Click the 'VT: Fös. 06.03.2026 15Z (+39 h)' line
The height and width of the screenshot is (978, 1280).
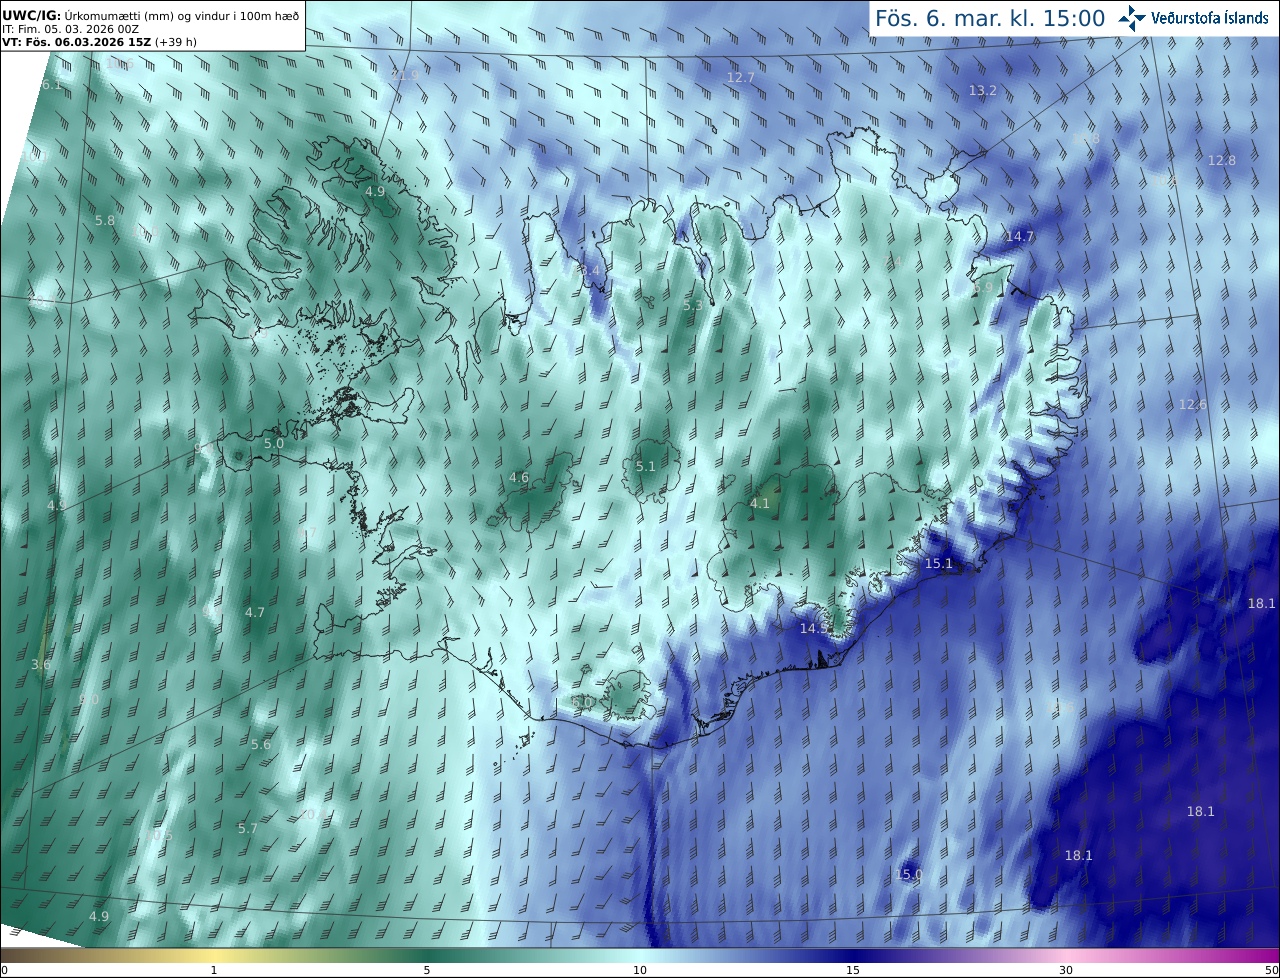[99, 42]
